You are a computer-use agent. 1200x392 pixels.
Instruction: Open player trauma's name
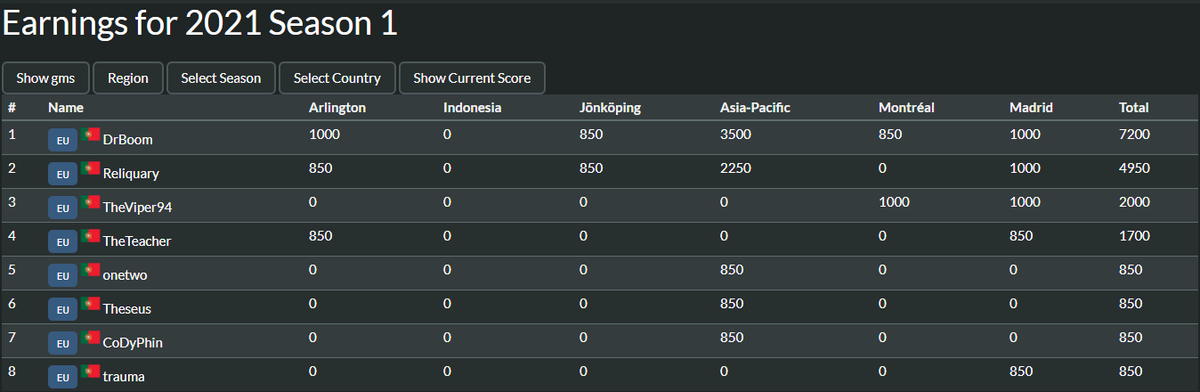[x=124, y=378]
